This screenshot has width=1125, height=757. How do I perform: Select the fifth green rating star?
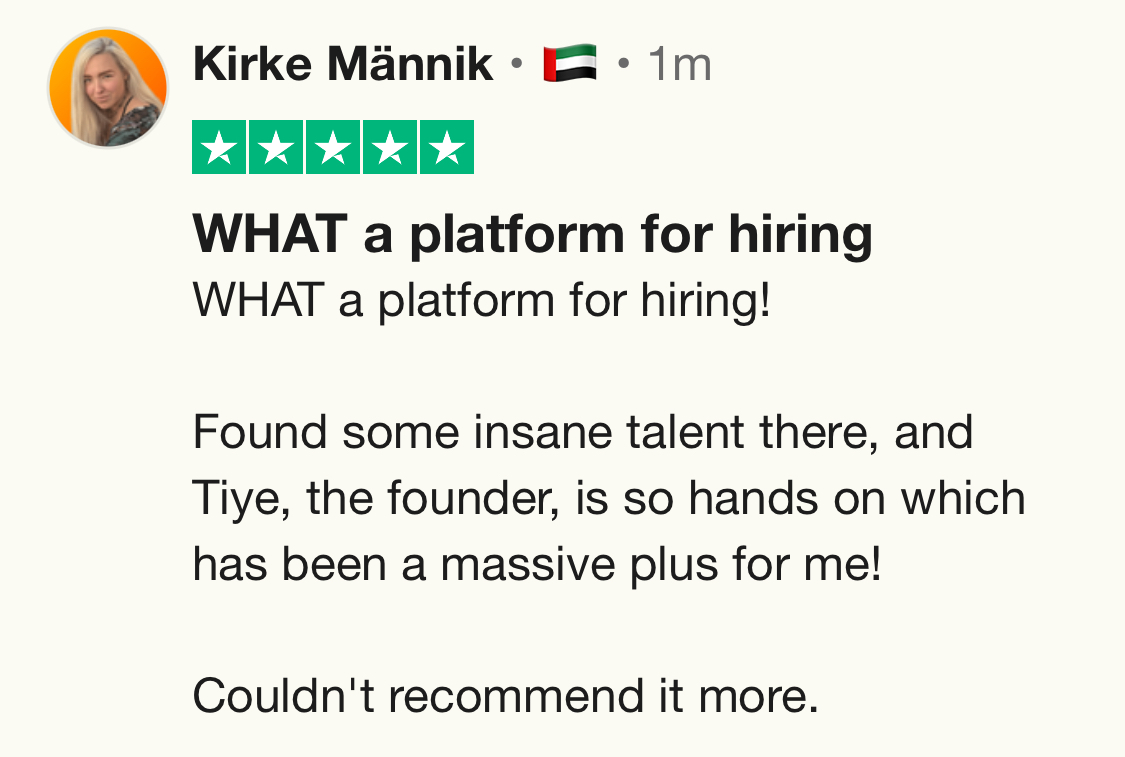tap(446, 148)
